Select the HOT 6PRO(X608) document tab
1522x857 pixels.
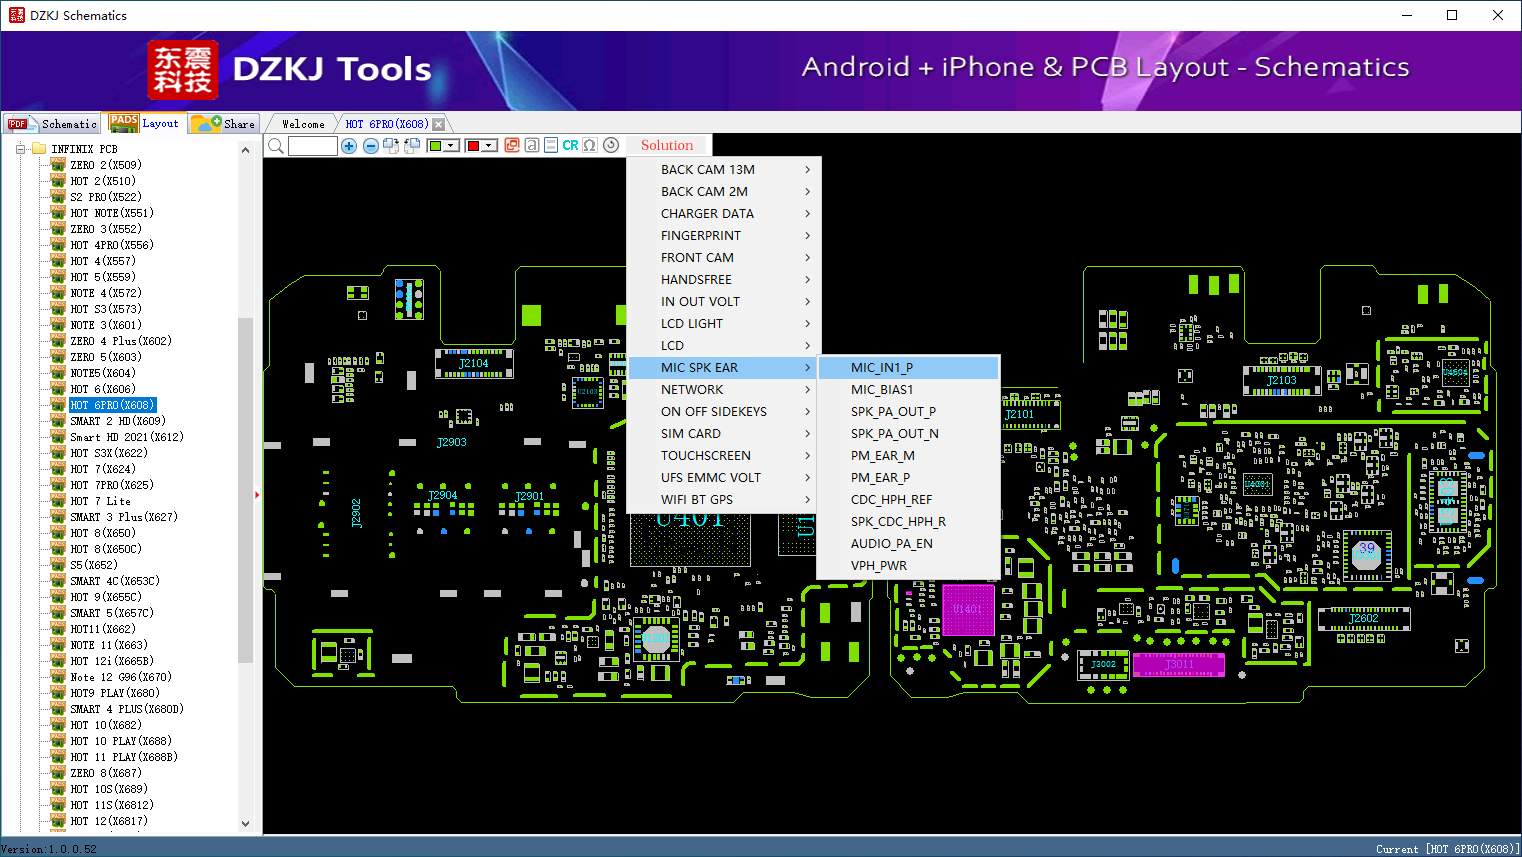coord(387,124)
